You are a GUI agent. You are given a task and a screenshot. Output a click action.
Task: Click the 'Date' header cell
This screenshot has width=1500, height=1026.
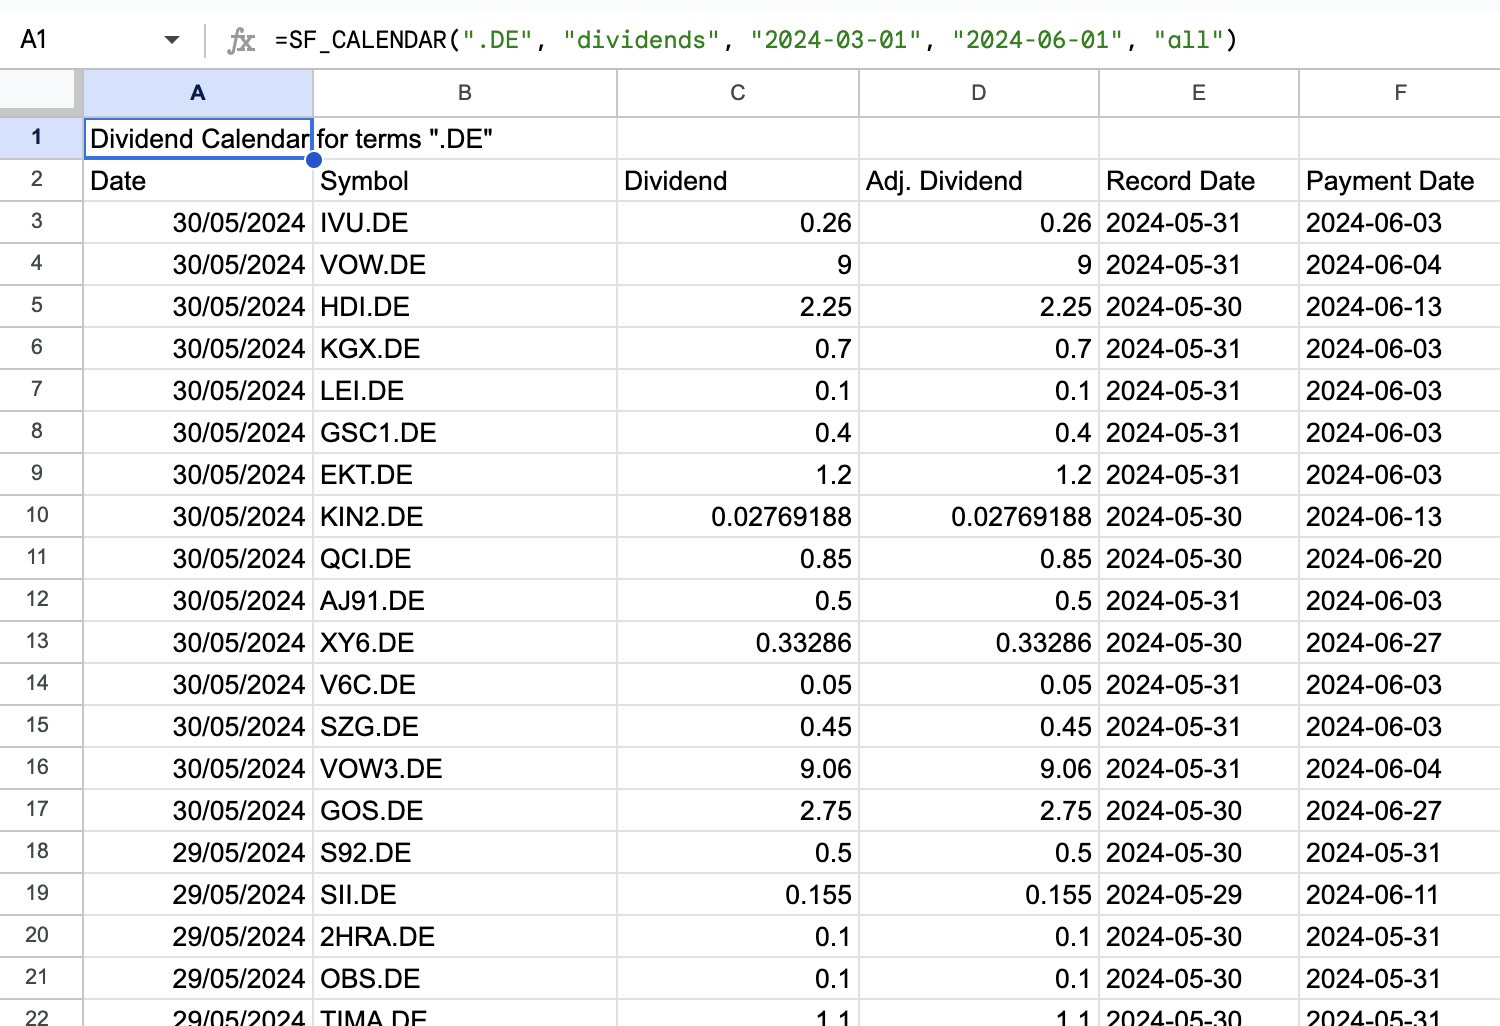click(x=198, y=181)
